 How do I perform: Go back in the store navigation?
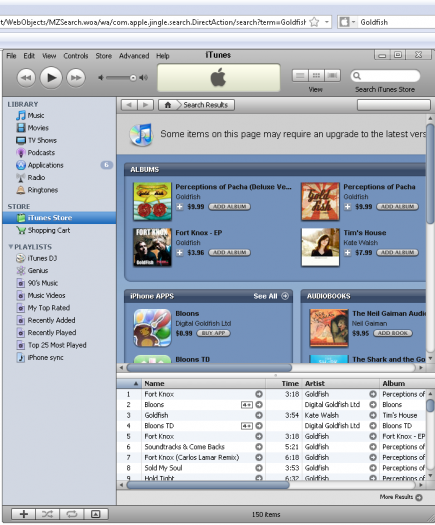(x=129, y=105)
